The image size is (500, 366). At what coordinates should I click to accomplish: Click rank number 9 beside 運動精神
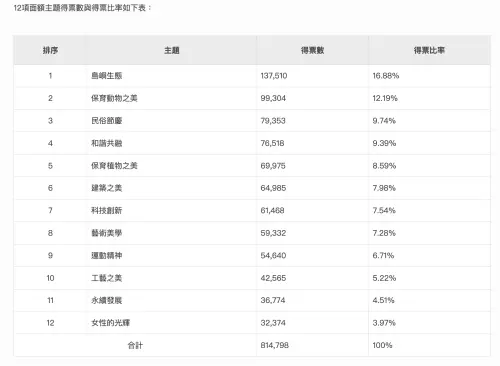(x=50, y=255)
